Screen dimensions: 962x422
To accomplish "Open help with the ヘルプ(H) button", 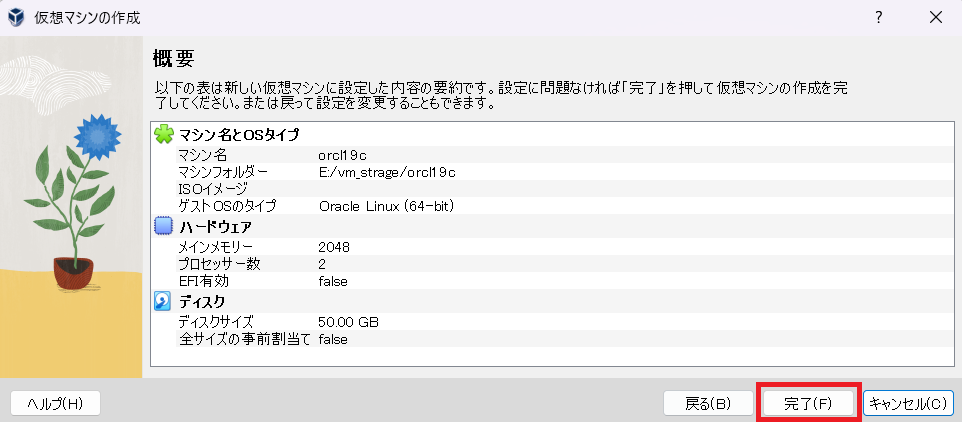I will (55, 404).
